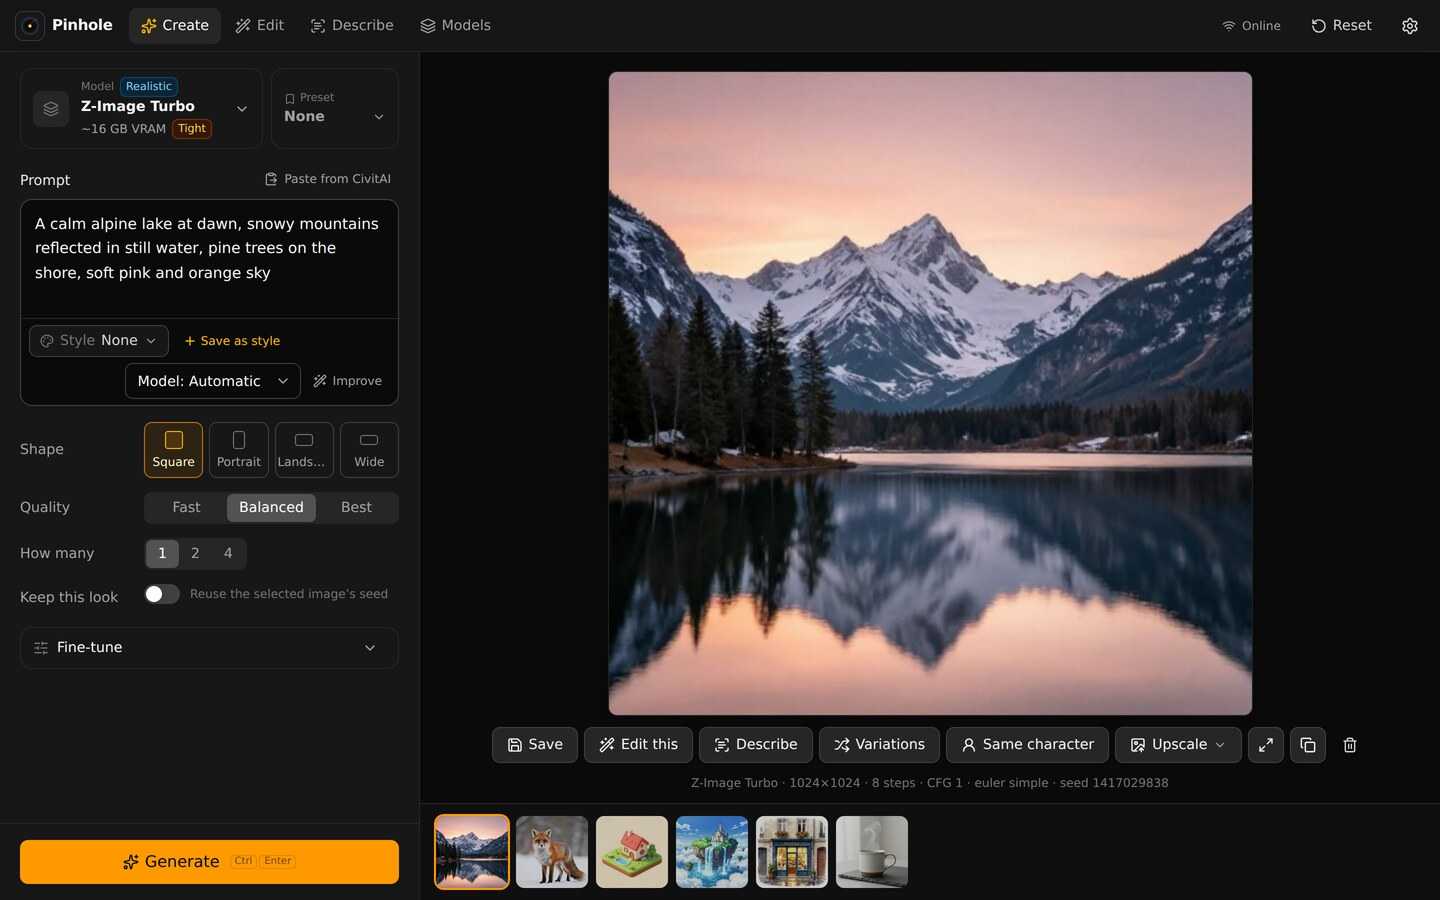1440x900 pixels.
Task: Select the Square shape option
Action: click(x=173, y=450)
